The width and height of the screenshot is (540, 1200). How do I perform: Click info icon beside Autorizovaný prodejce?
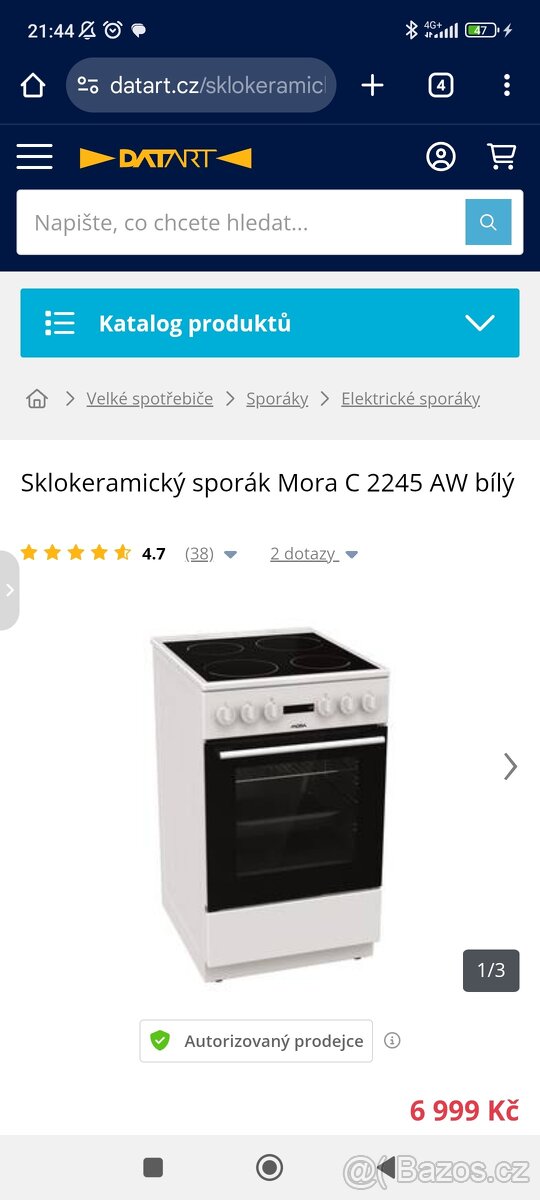coord(392,1041)
